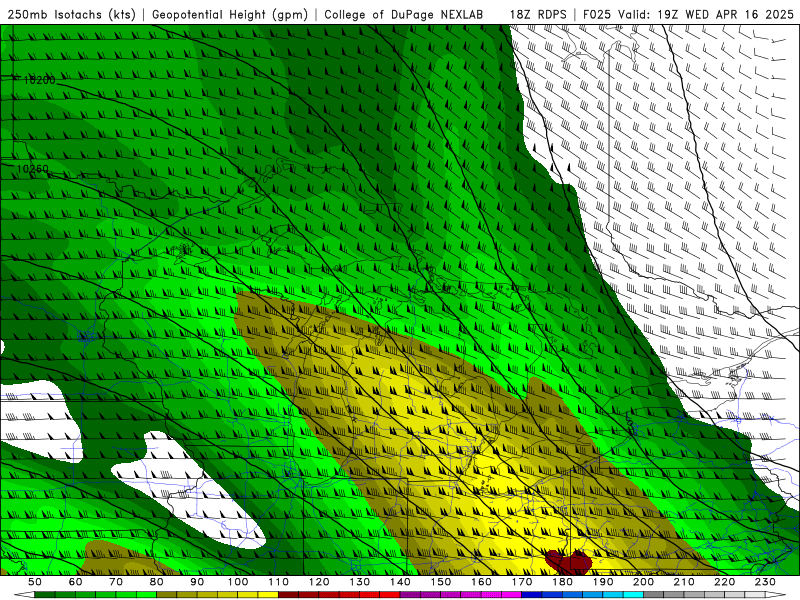The width and height of the screenshot is (800, 600).
Task: Click the colorbar value 110
Action: pos(279,582)
